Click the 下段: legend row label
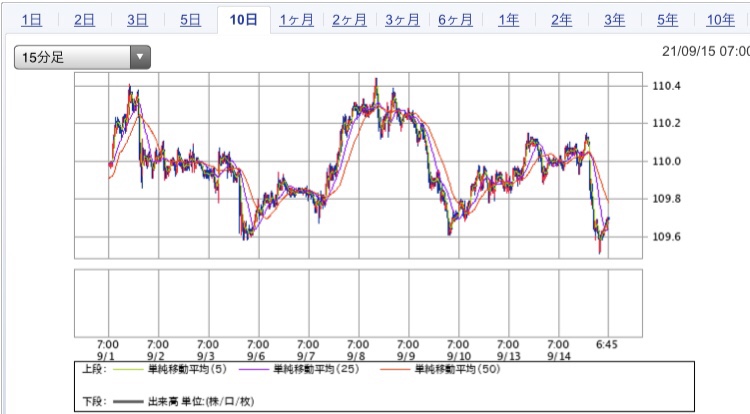 (94, 402)
